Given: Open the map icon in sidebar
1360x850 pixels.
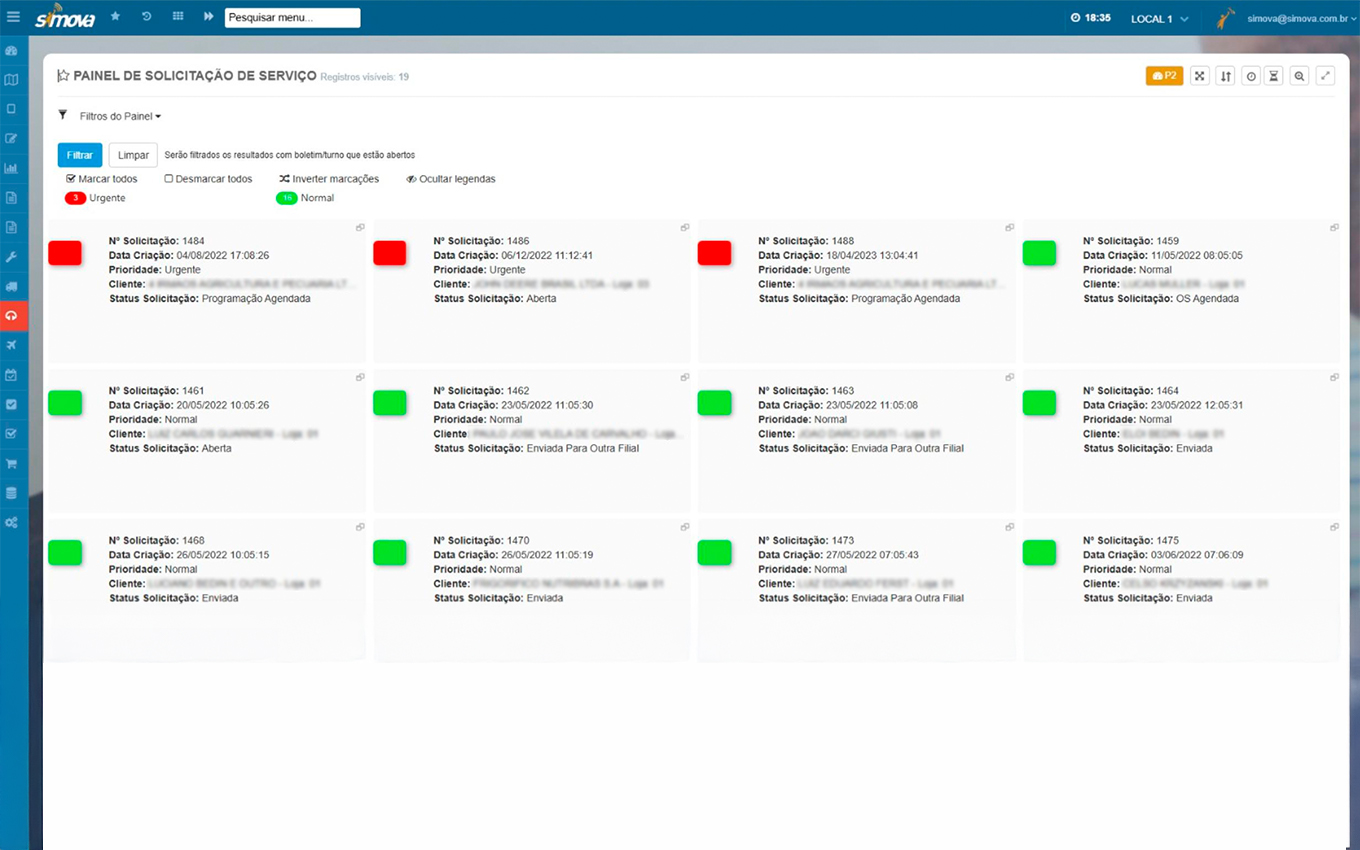Looking at the screenshot, I should click(11, 80).
